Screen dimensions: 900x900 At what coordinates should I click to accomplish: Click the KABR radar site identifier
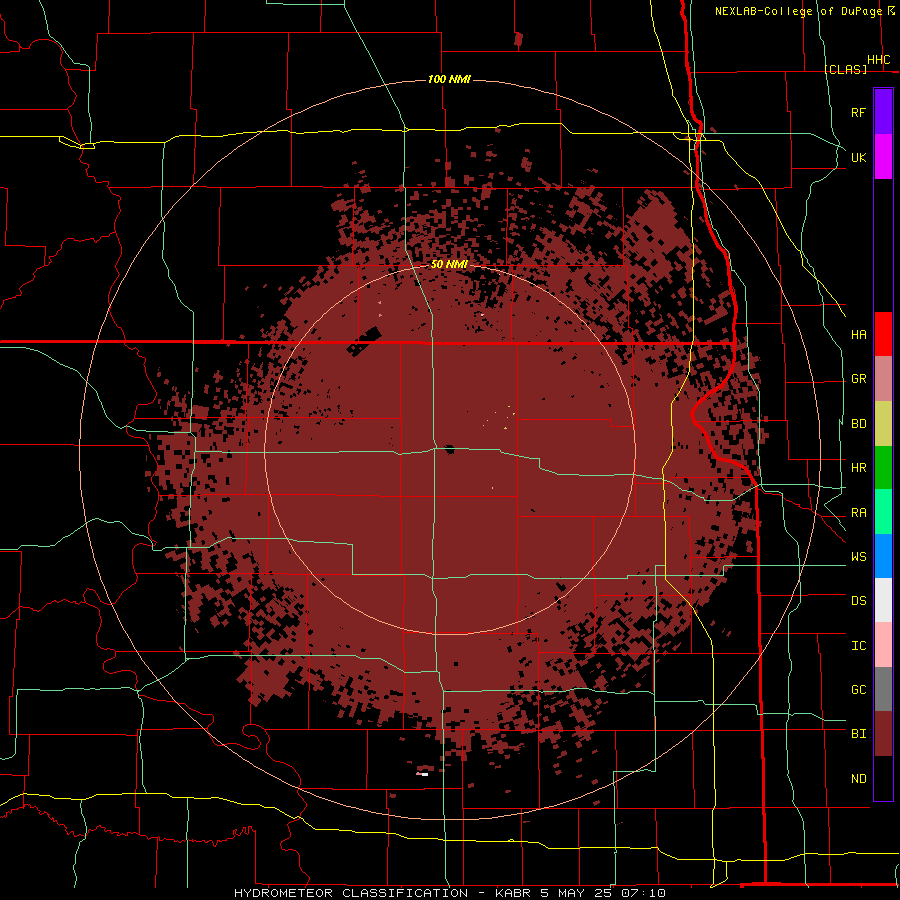514,893
